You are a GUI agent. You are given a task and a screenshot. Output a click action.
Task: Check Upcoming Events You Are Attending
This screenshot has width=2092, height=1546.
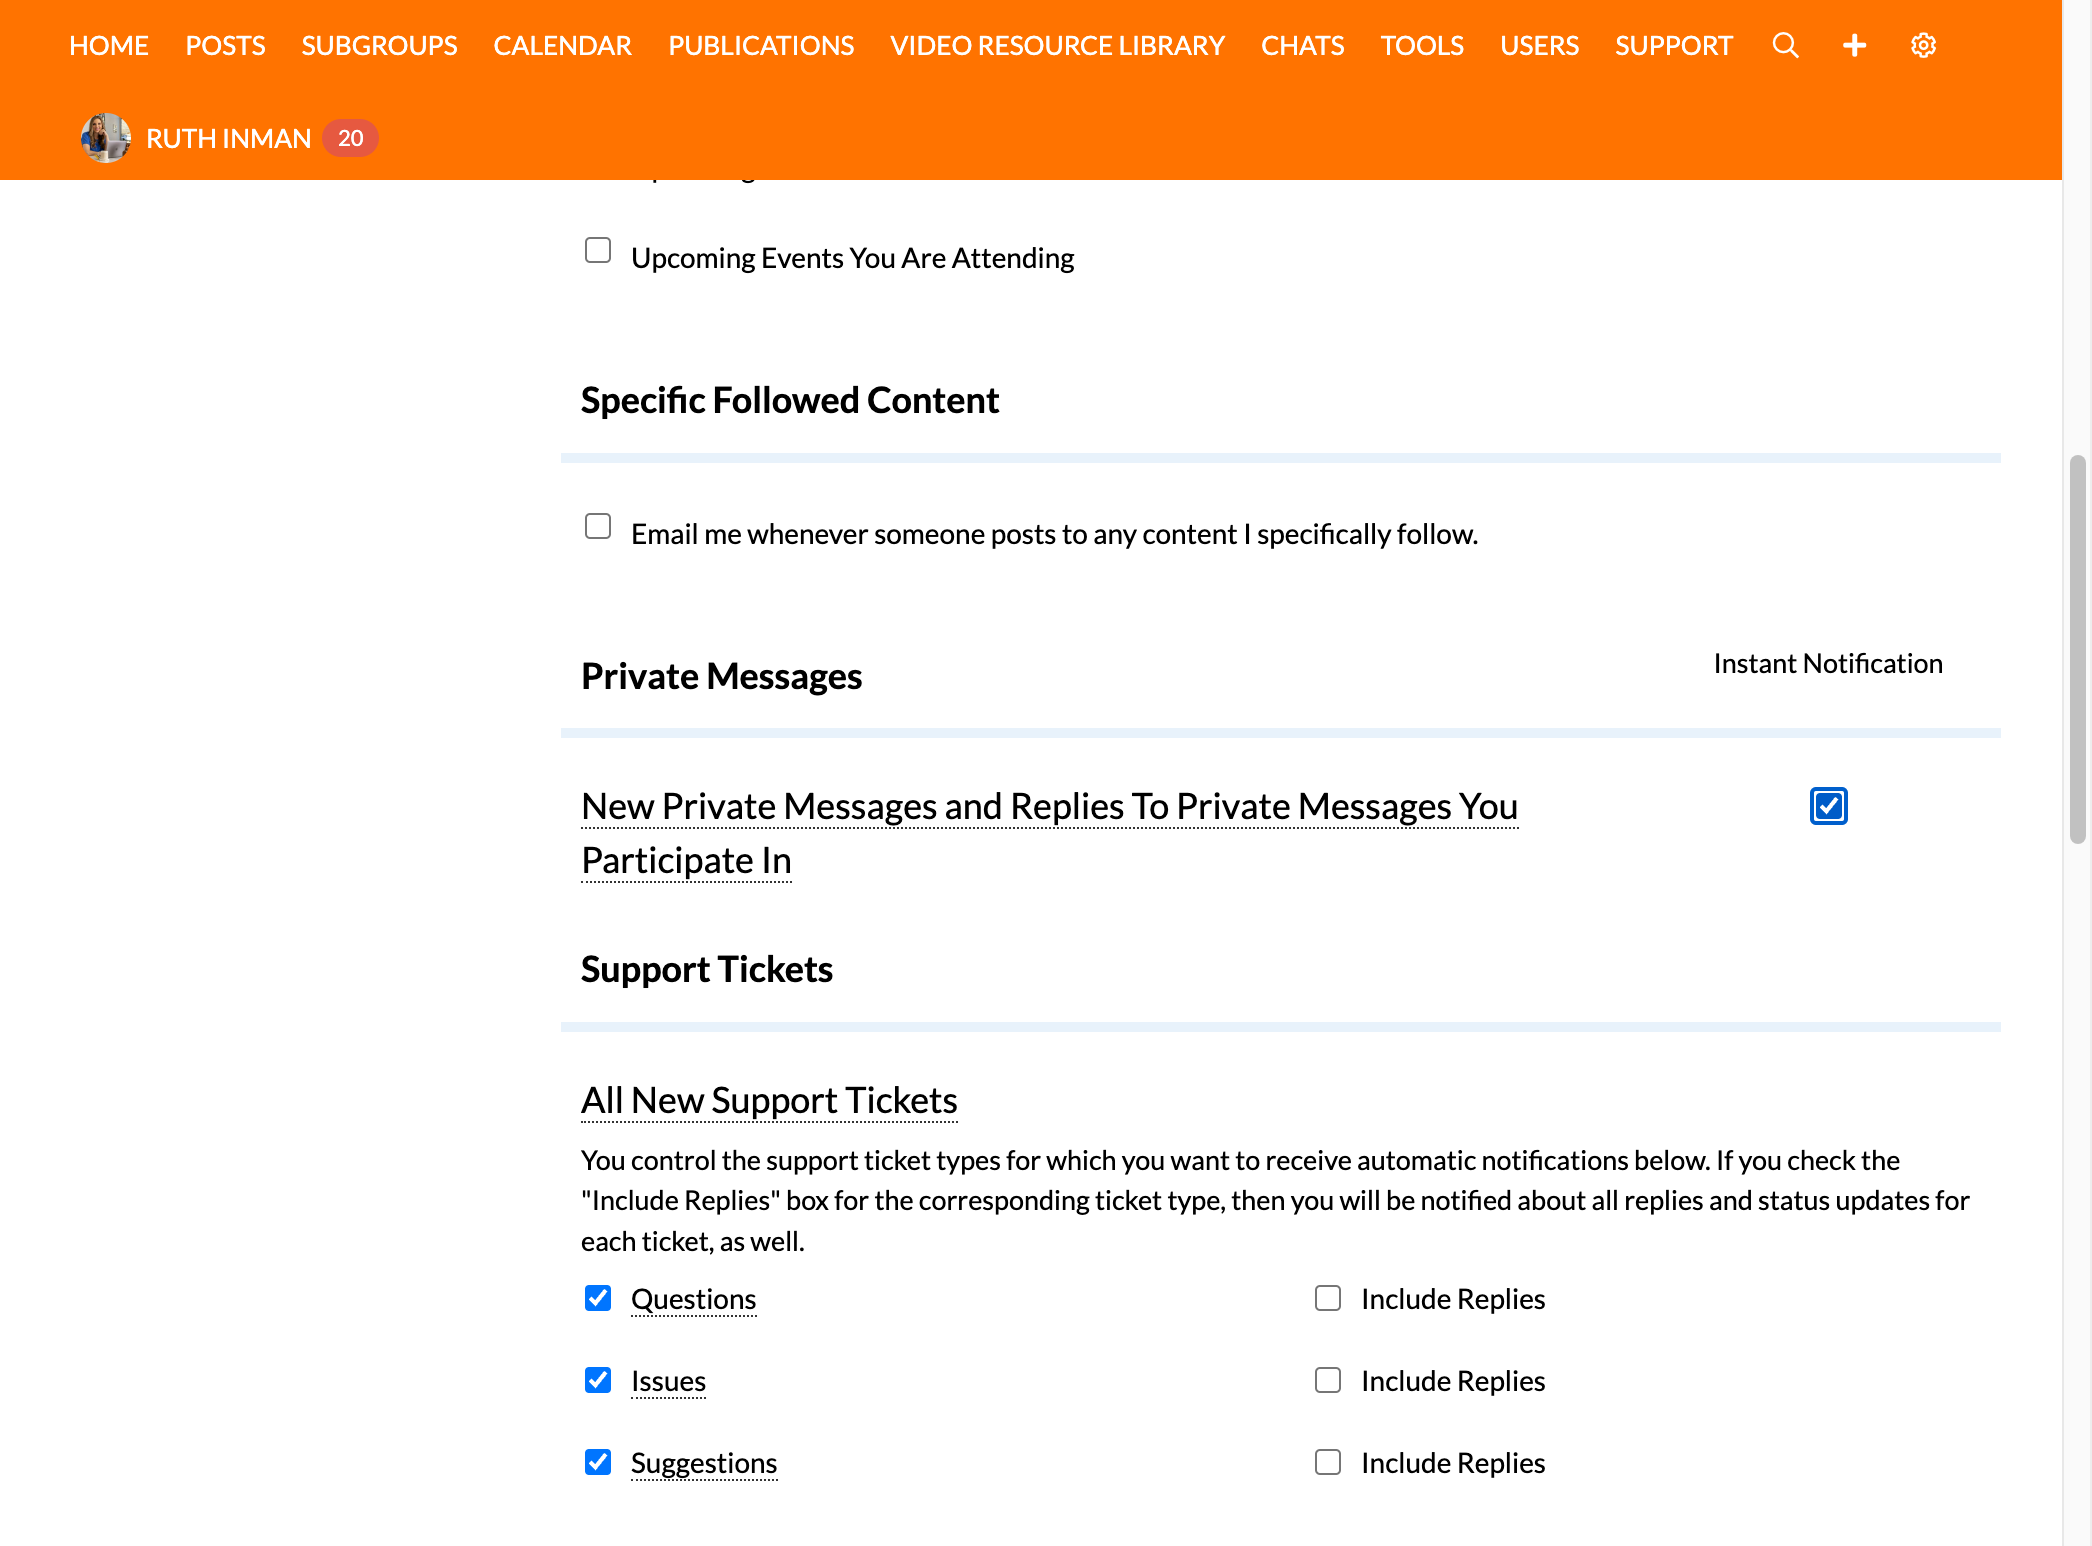(598, 250)
